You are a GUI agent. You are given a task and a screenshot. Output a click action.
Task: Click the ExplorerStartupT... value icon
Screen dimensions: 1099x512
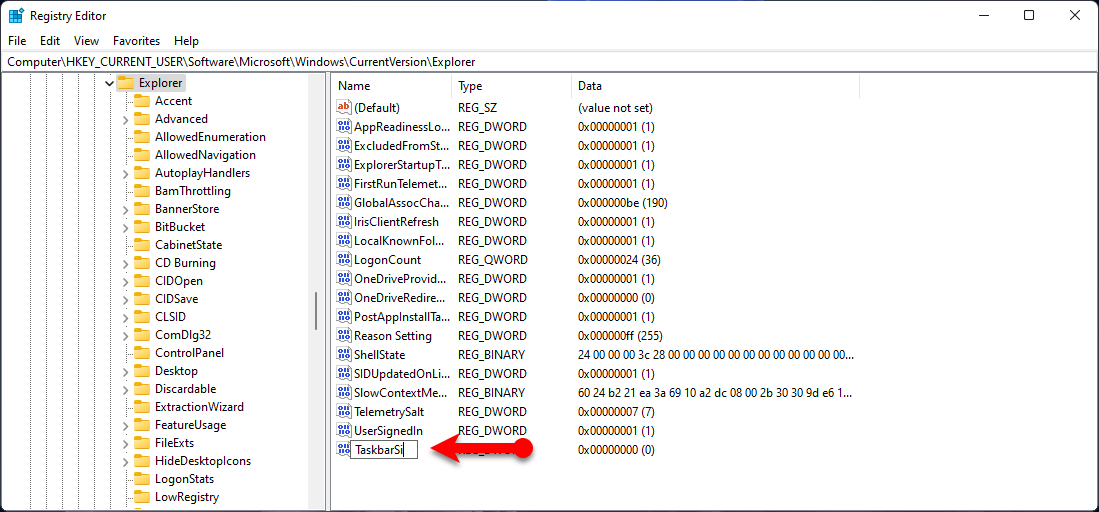[x=344, y=165]
